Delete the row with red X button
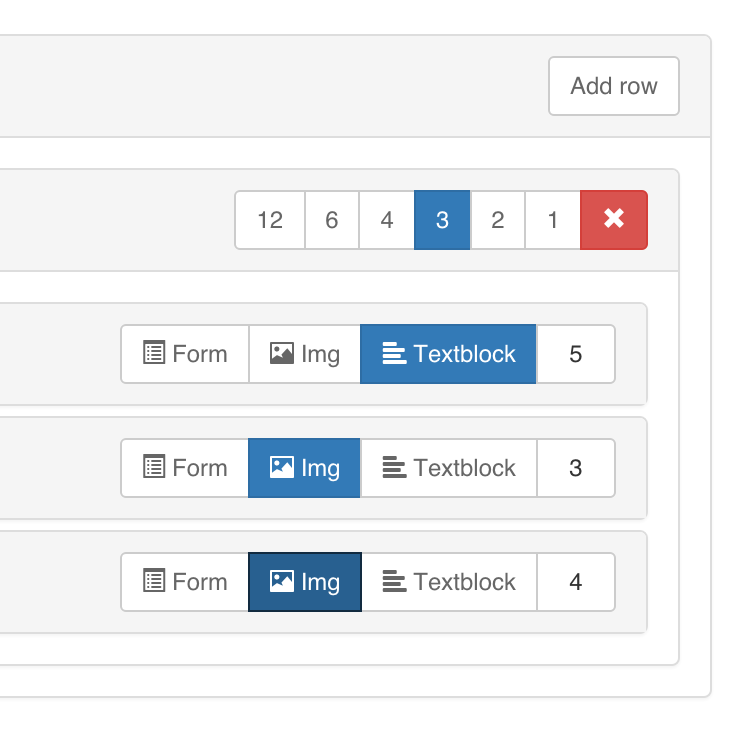734x734 pixels. tap(613, 220)
